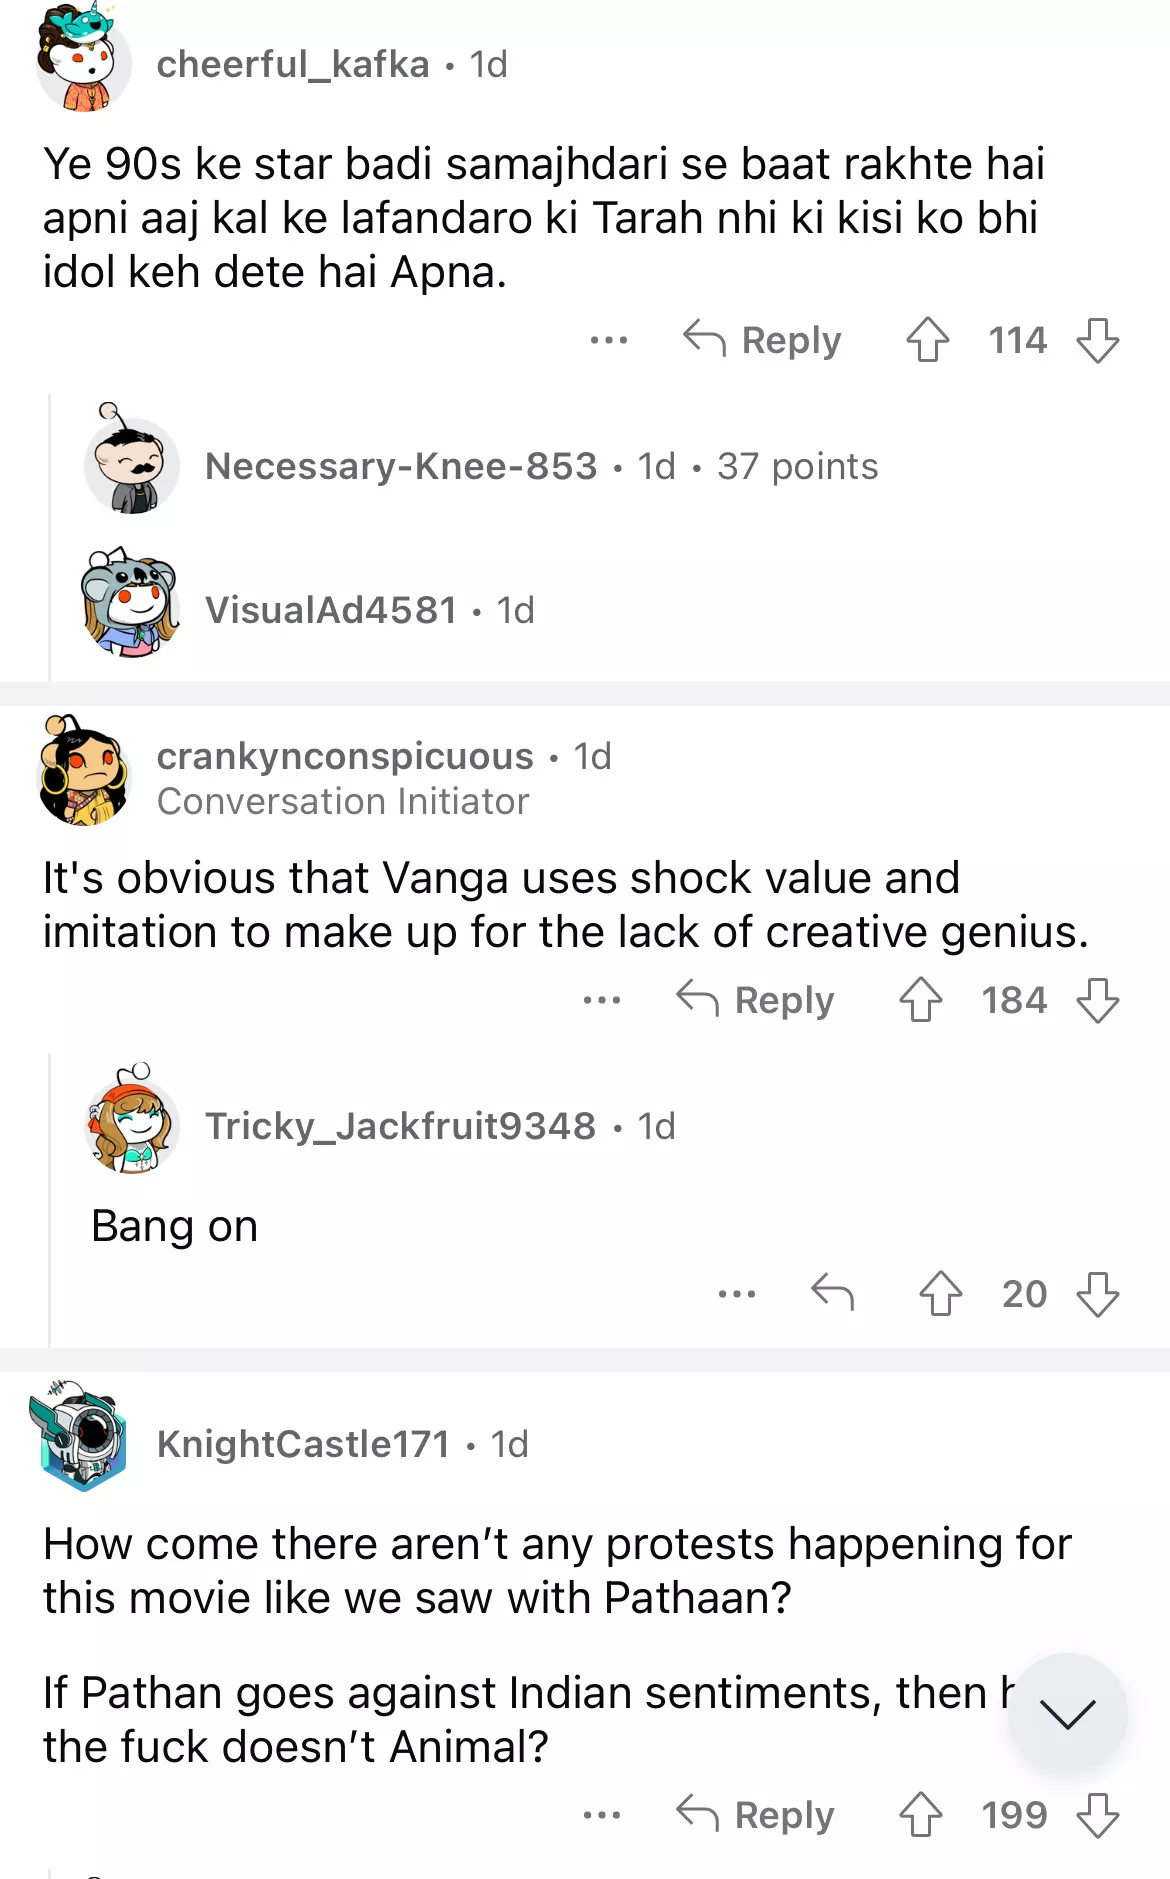
Task: Open more options on "Bang on" reply
Action: point(736,1293)
